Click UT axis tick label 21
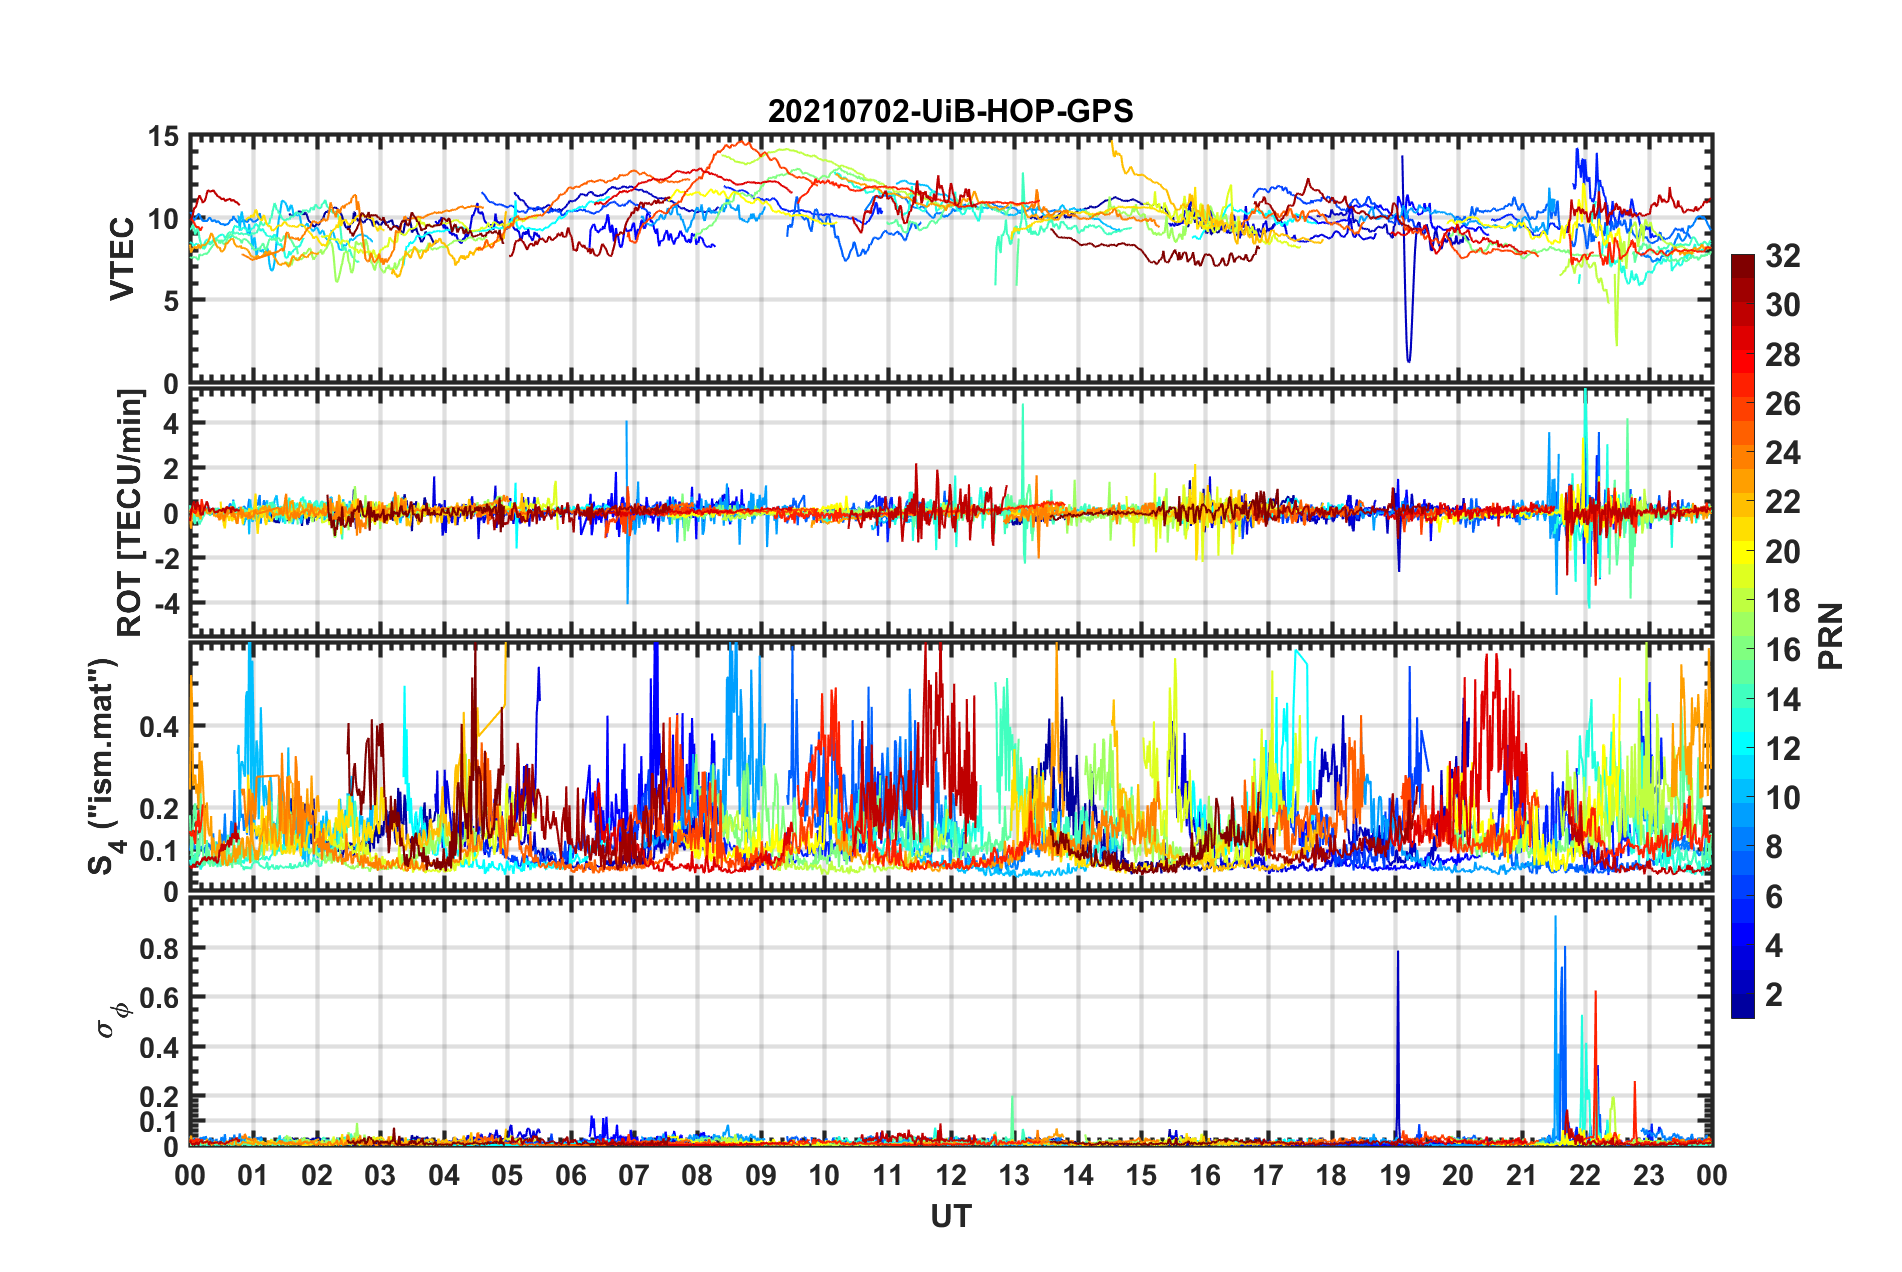The image size is (1902, 1272). coord(1522,1175)
